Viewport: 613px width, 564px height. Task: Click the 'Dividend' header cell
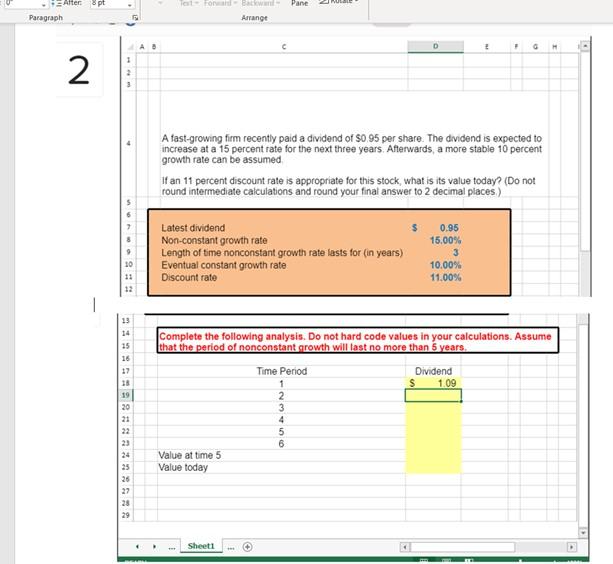click(433, 371)
